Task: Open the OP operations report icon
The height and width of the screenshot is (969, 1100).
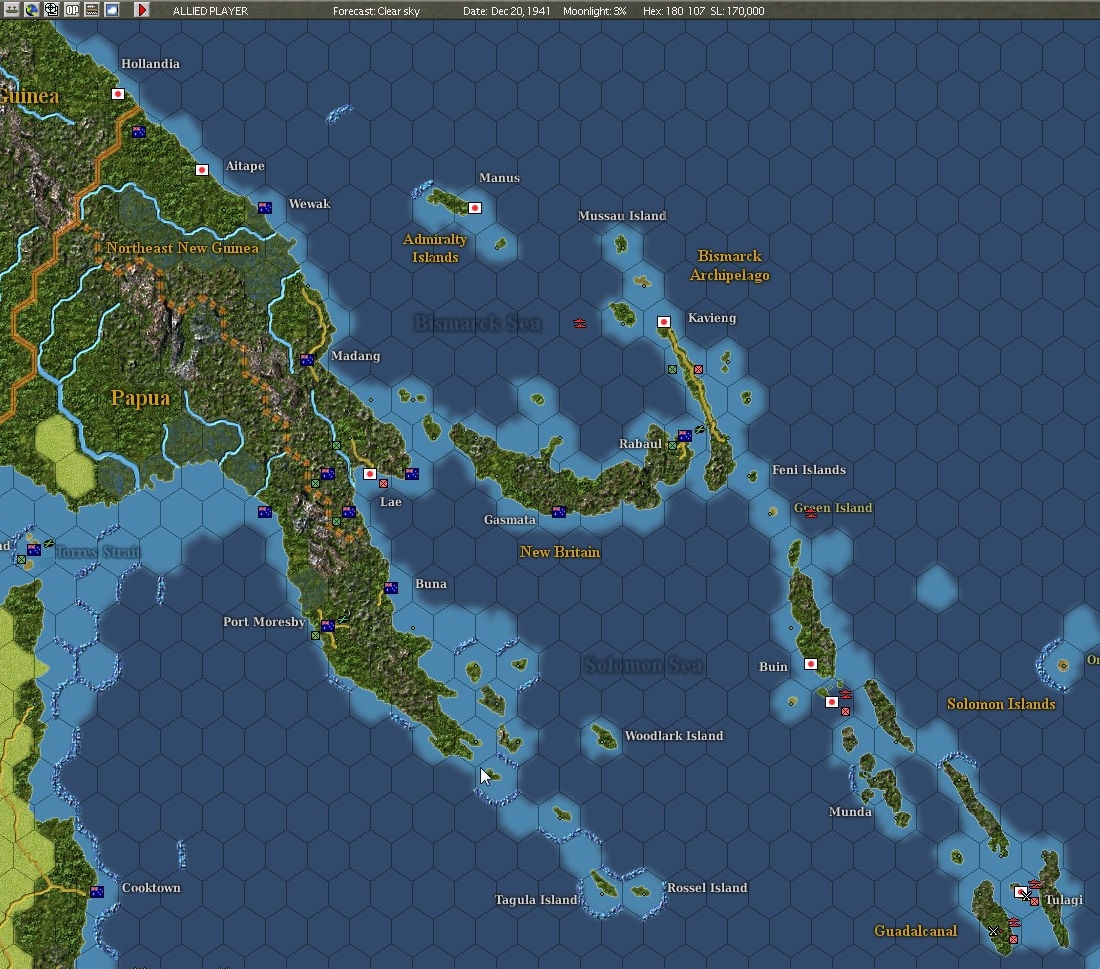Action: (72, 9)
